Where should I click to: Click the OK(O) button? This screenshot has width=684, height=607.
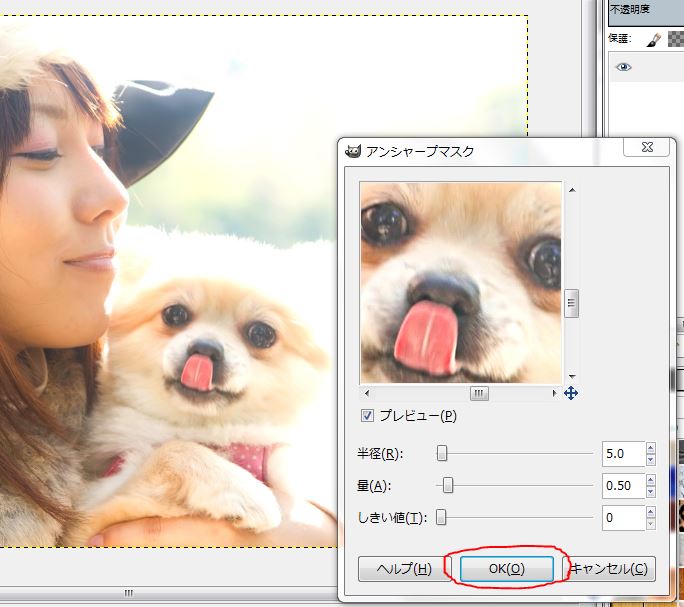coord(506,569)
